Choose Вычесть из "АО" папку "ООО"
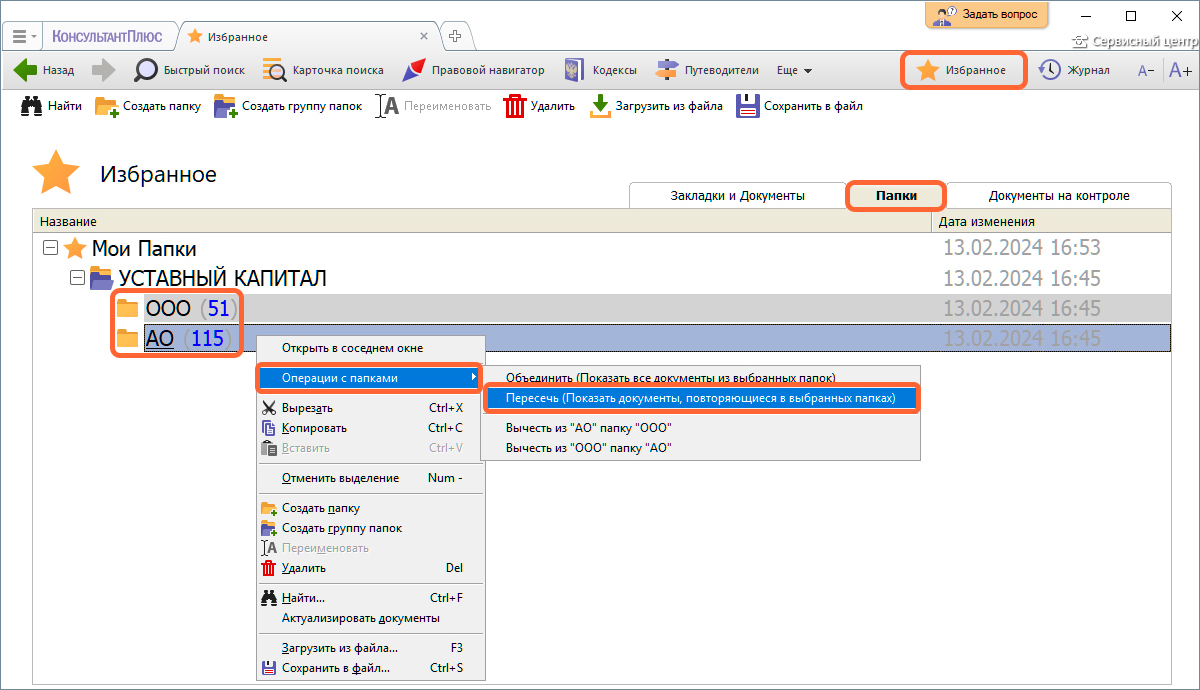 (x=700, y=428)
